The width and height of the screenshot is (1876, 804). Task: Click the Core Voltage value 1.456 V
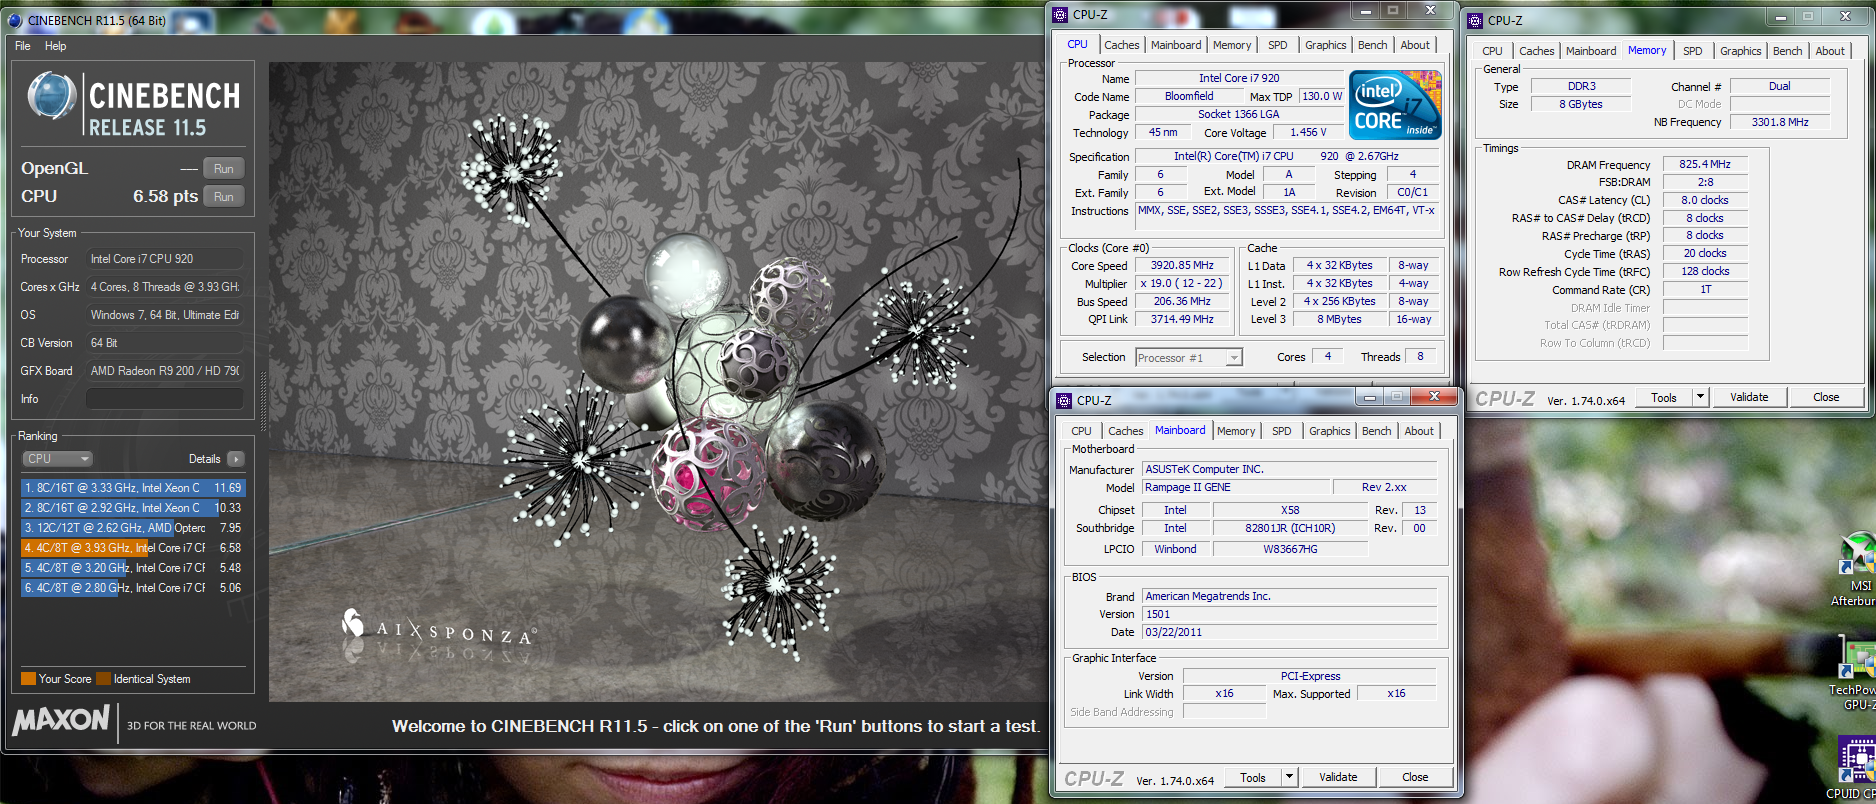coord(1308,133)
